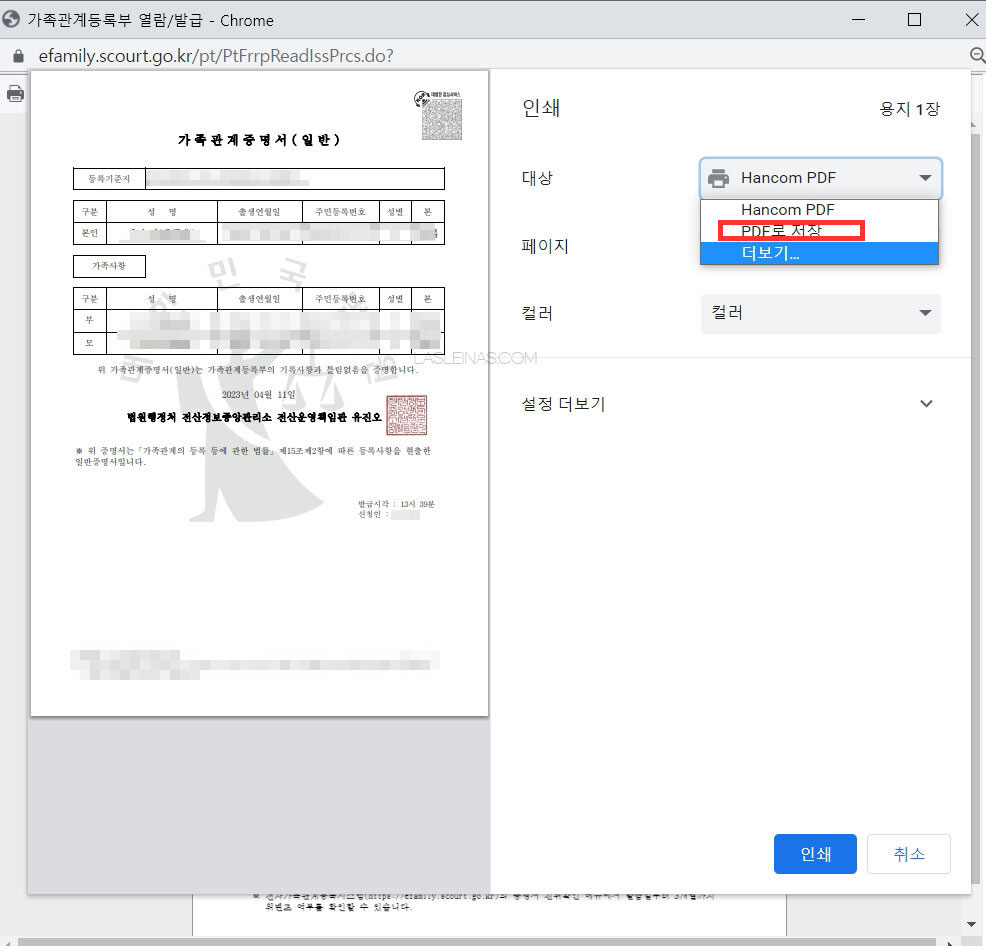The image size is (986, 946).
Task: Click the 인쇄 heading in the dialog
Action: (541, 108)
